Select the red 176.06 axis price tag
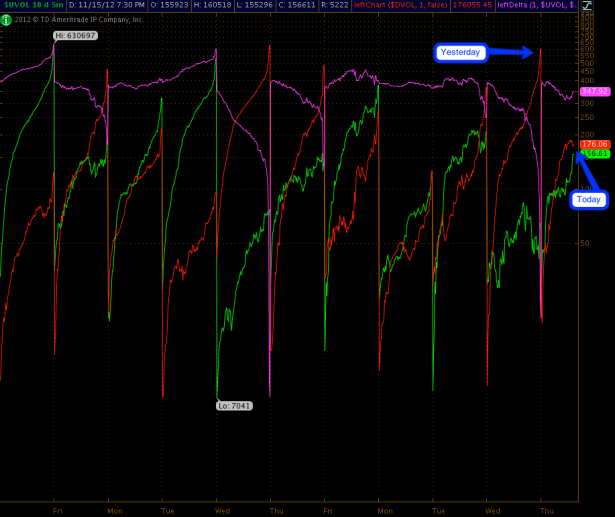 click(595, 144)
